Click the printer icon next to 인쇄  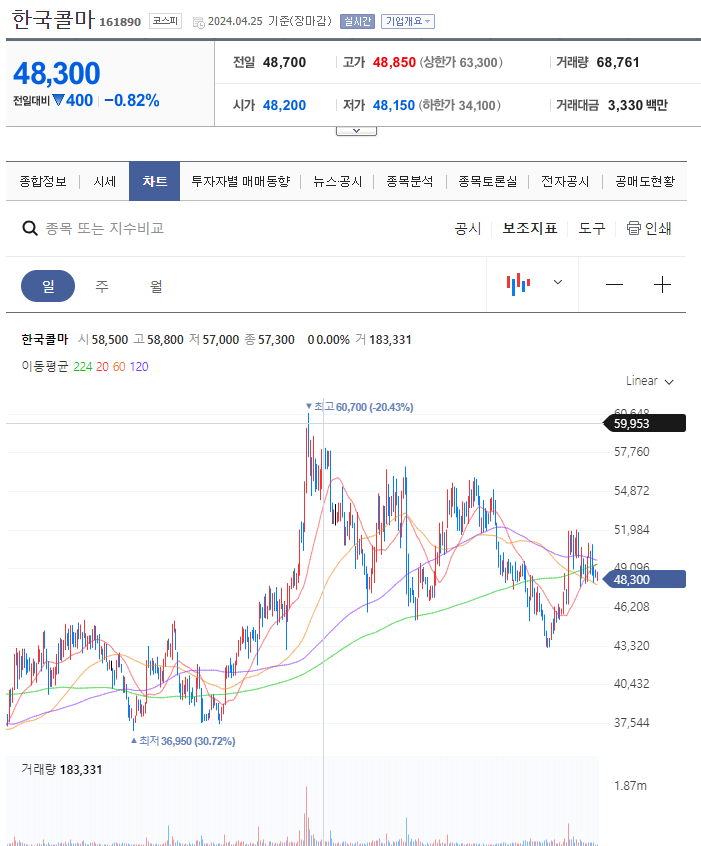[634, 228]
